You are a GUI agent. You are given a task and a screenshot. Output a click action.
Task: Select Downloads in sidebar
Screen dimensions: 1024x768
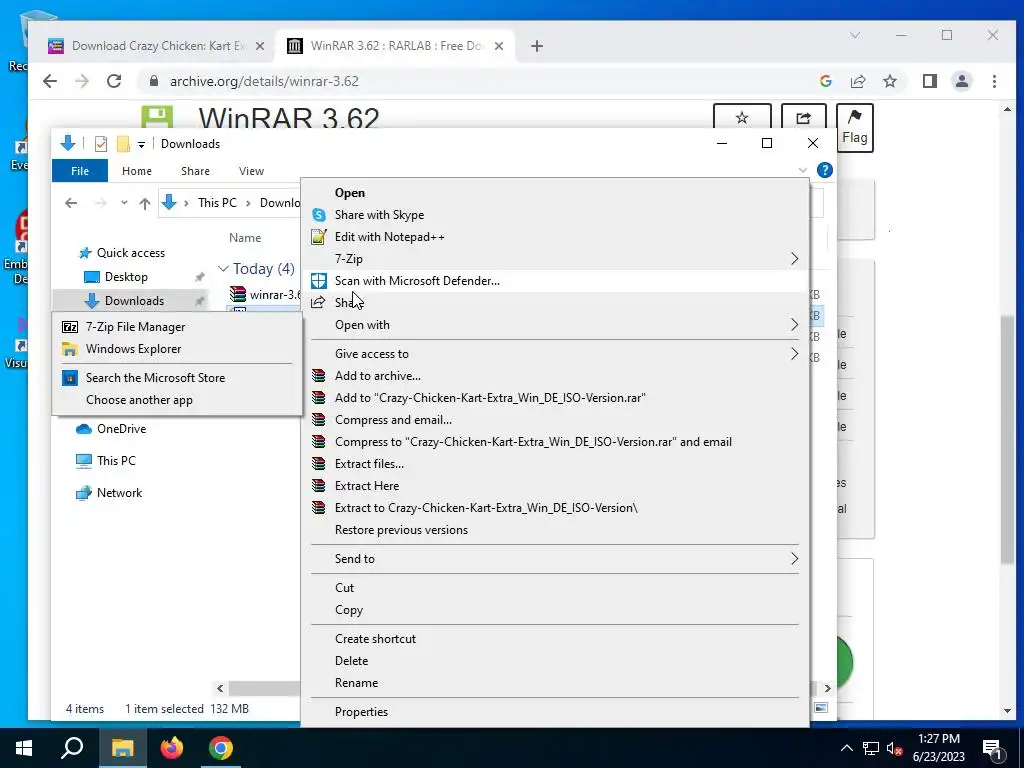pyautogui.click(x=134, y=301)
